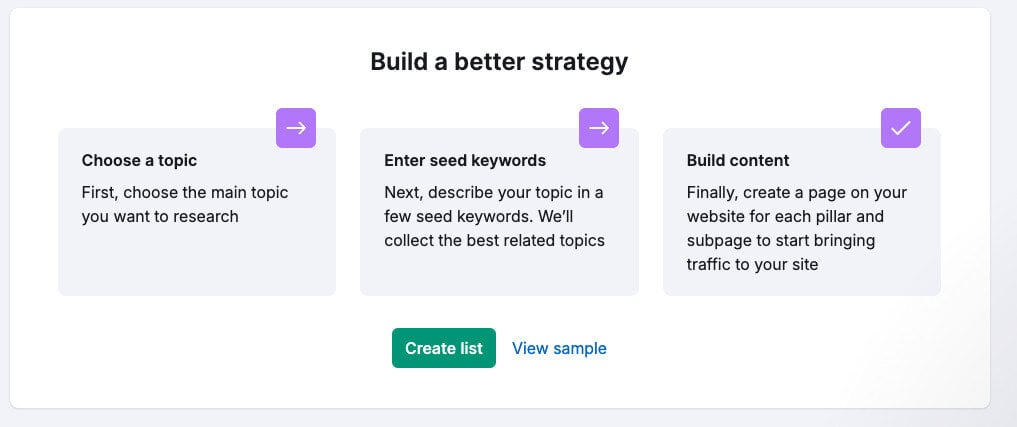Image resolution: width=1017 pixels, height=427 pixels.
Task: Click the purple checkmark icon on Build content
Action: [x=901, y=128]
